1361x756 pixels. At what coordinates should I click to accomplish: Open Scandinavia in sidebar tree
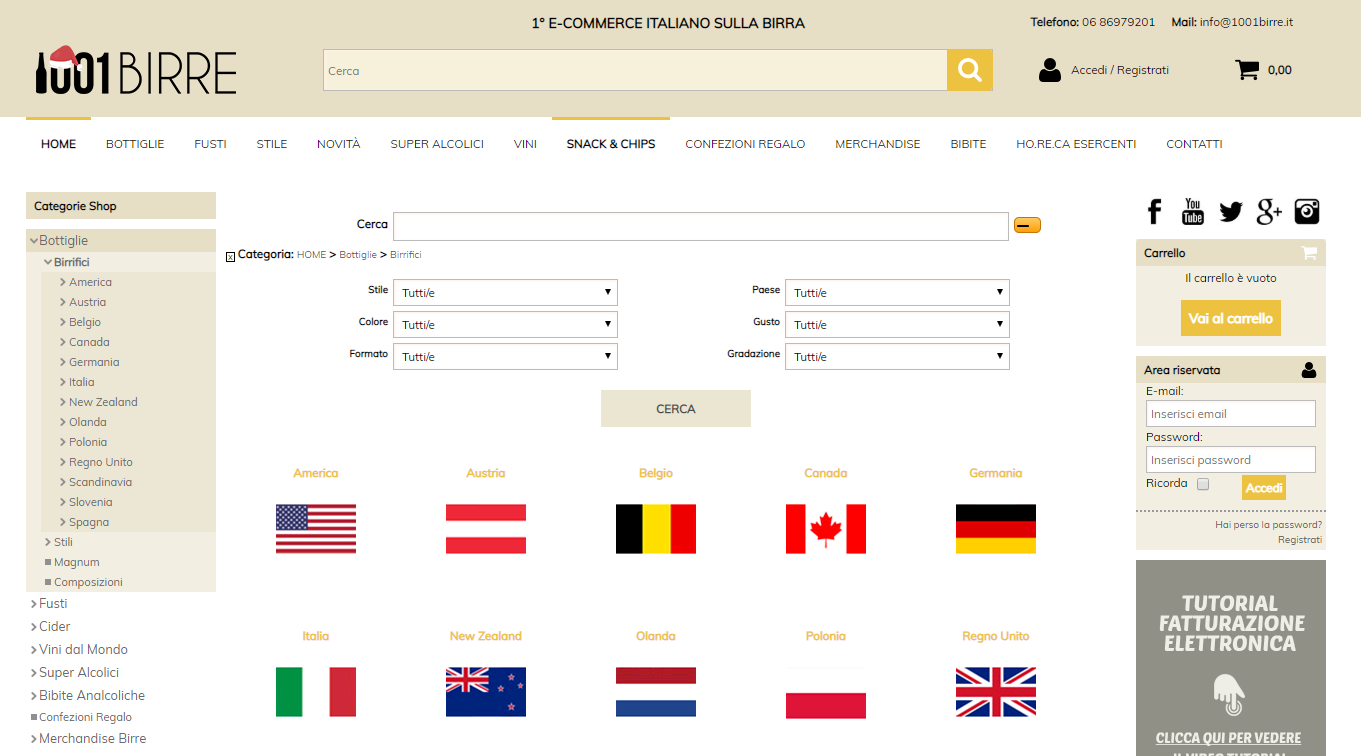pos(100,482)
